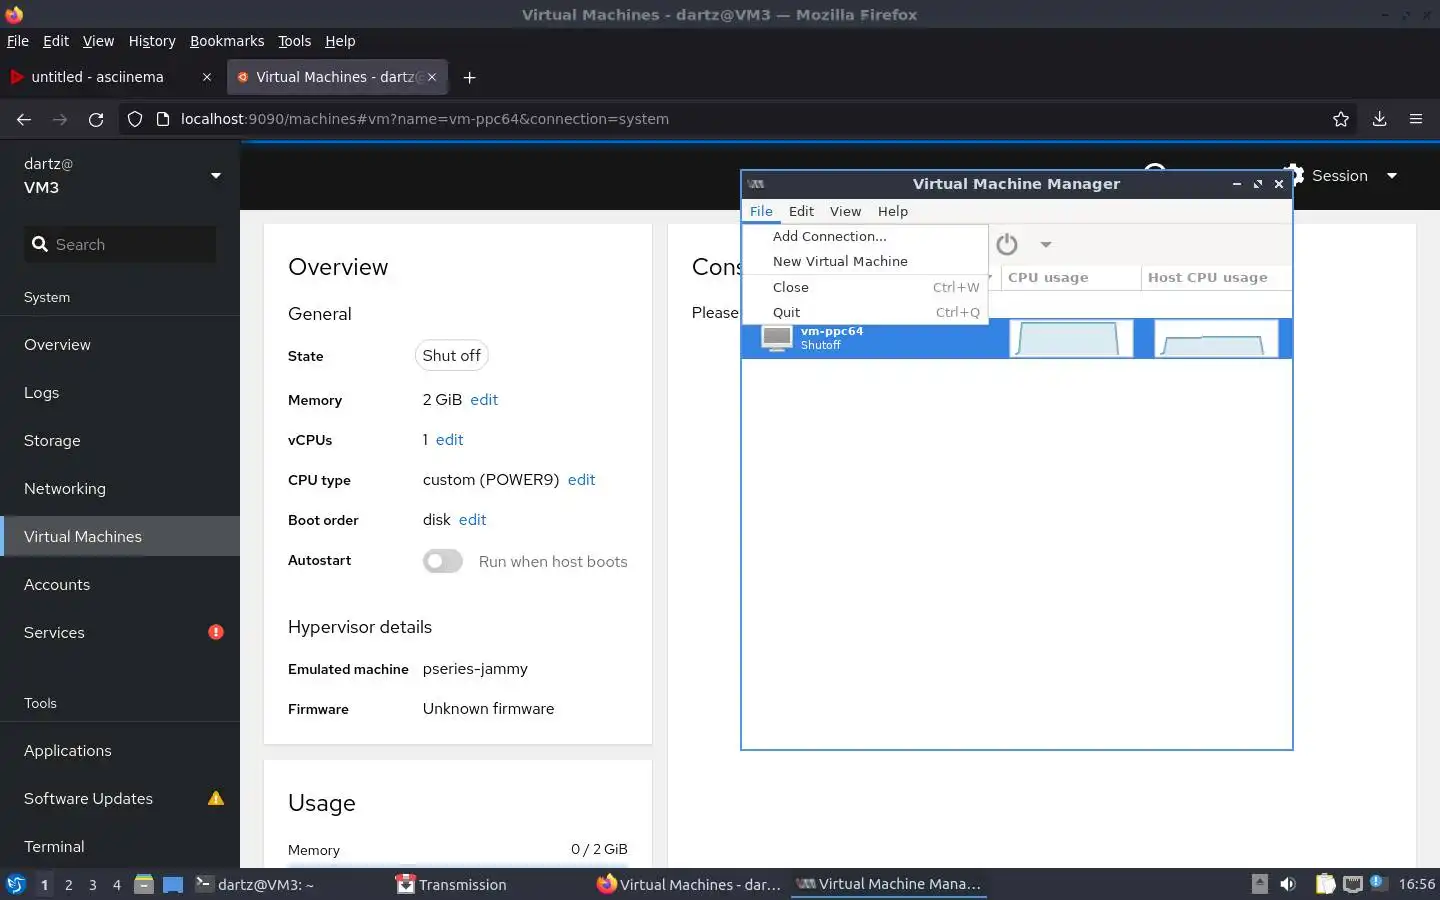Click the shield tracking protection icon
Screen dimensions: 1440x900
134,119
